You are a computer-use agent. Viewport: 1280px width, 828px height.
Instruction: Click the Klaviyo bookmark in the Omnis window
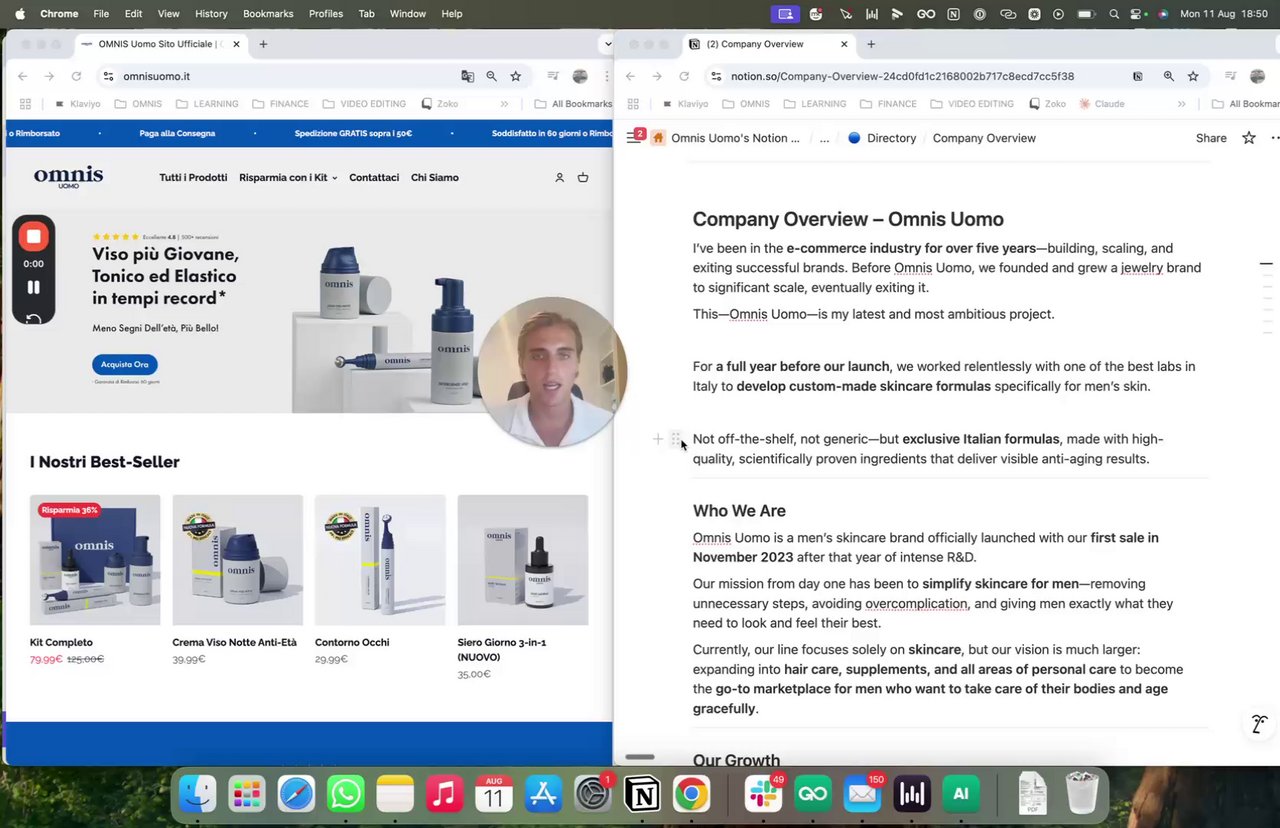(x=77, y=104)
